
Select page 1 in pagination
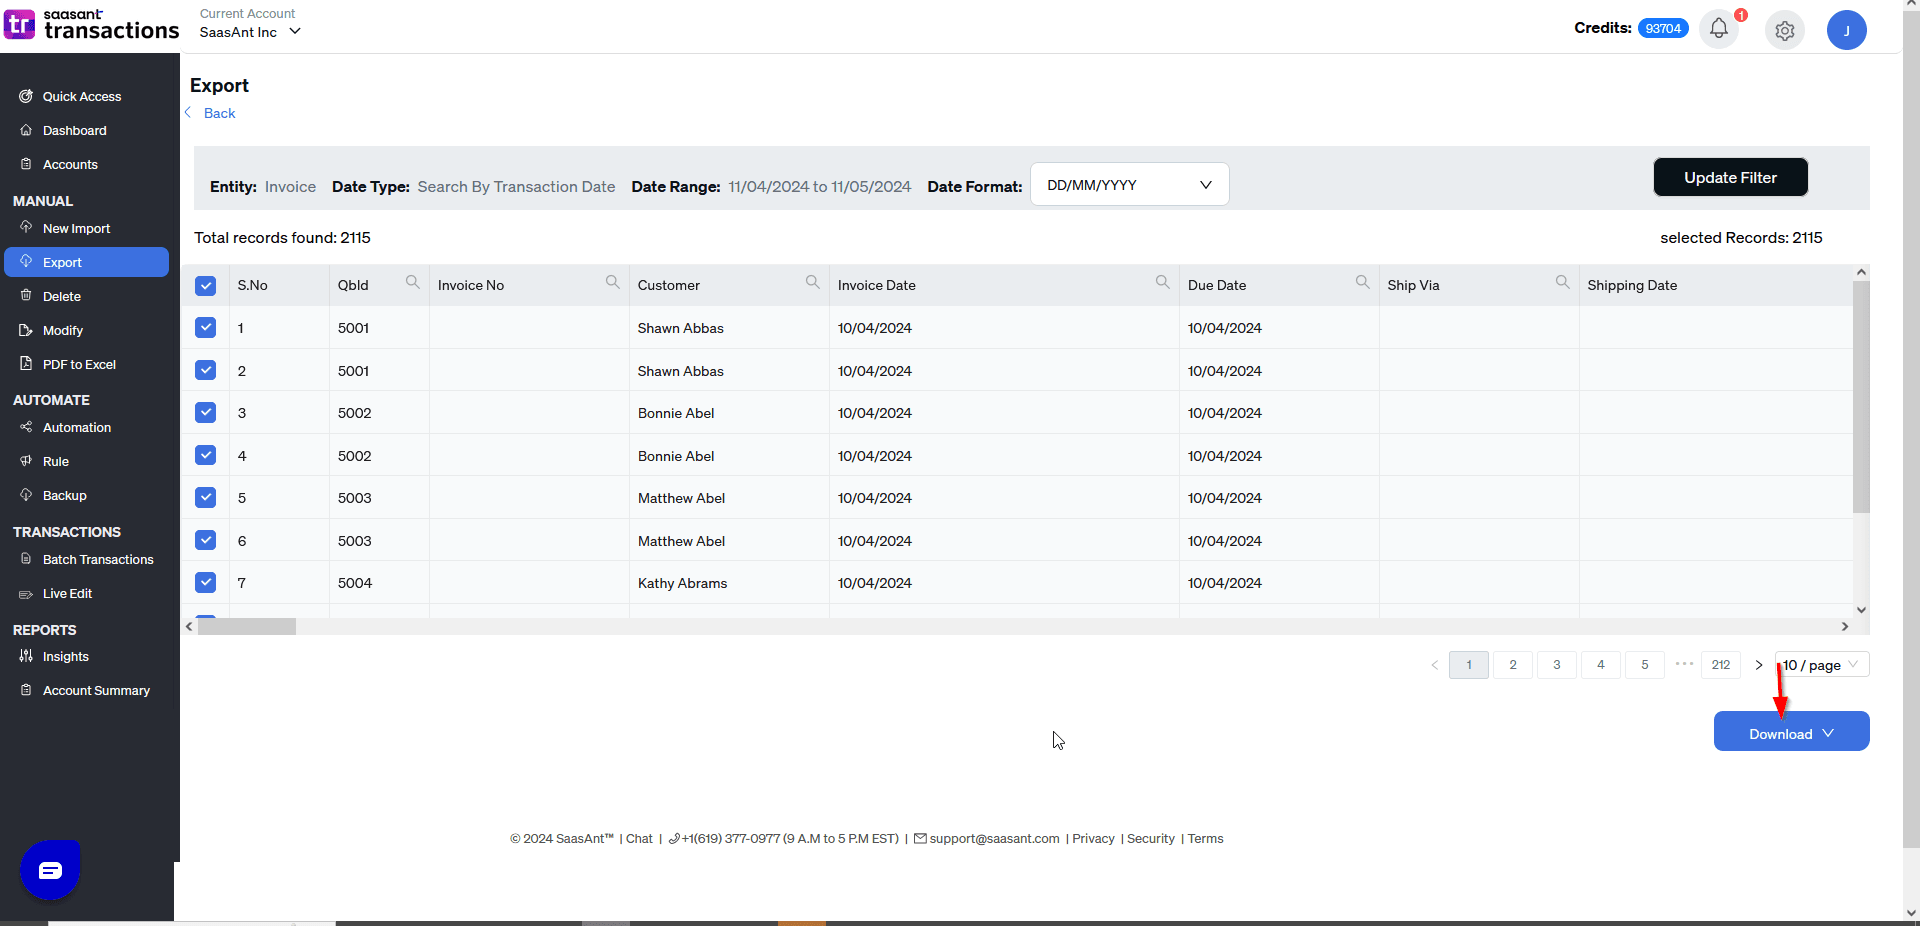tap(1469, 665)
